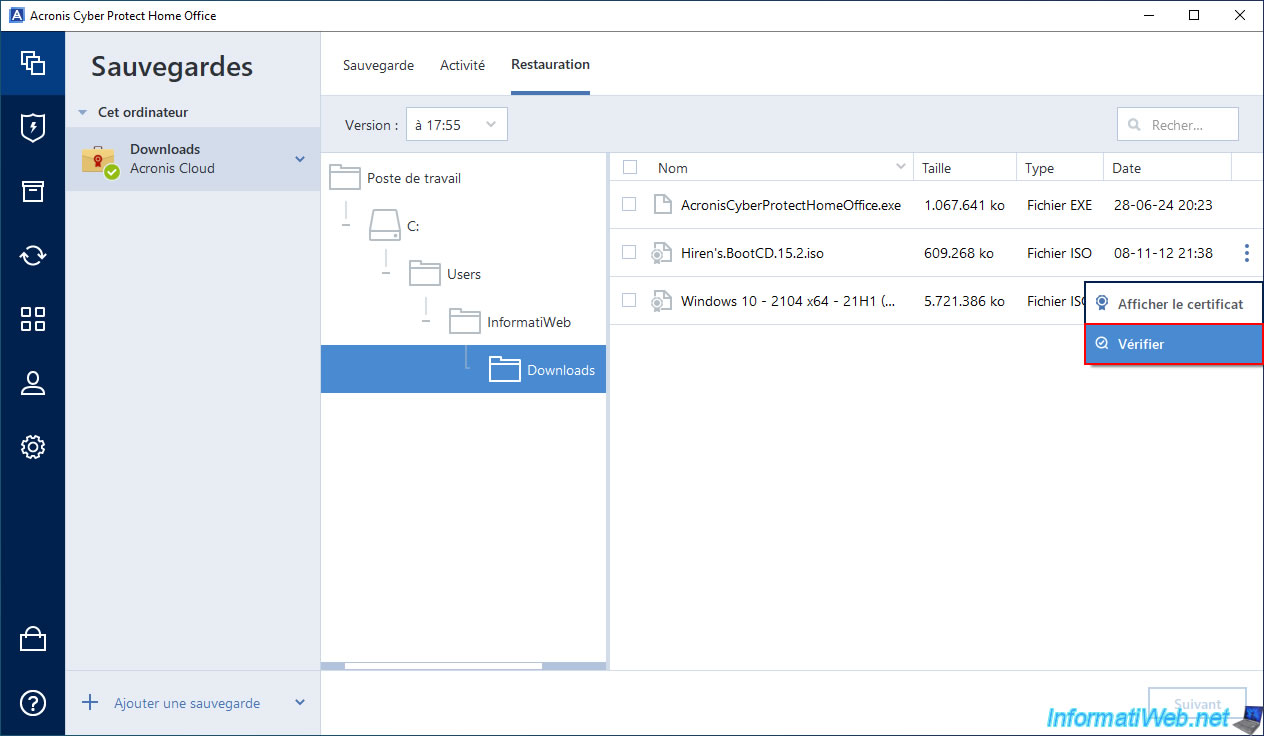Click the date 28-06-24 20:23

coord(1163,205)
